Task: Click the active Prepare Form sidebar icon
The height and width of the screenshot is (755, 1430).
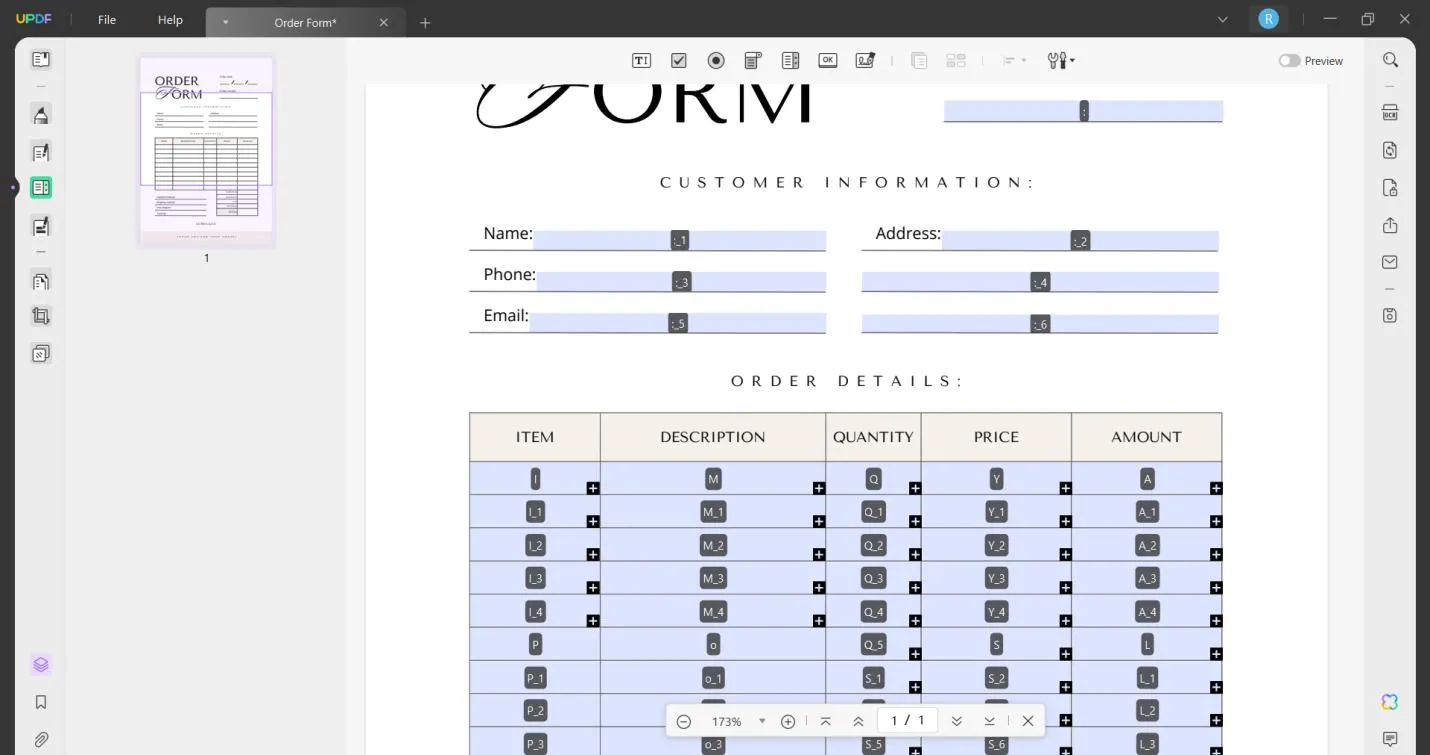Action: tap(41, 187)
